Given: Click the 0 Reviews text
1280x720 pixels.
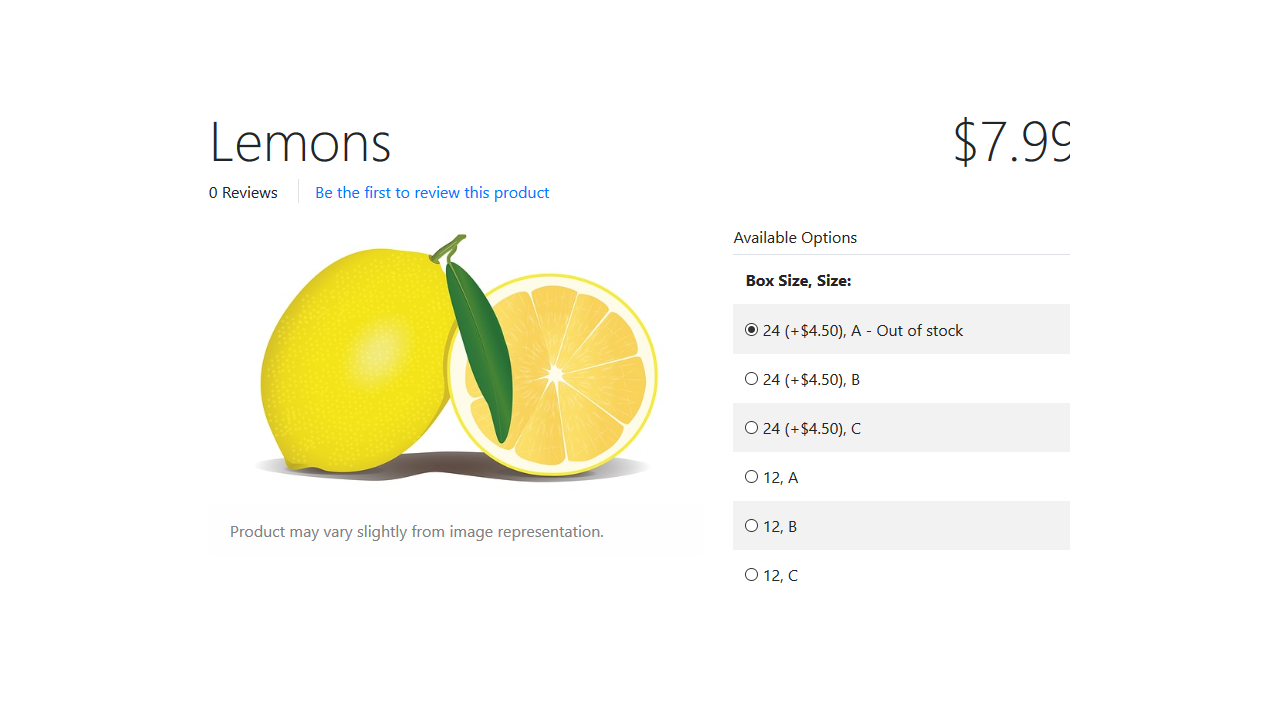Looking at the screenshot, I should 243,193.
